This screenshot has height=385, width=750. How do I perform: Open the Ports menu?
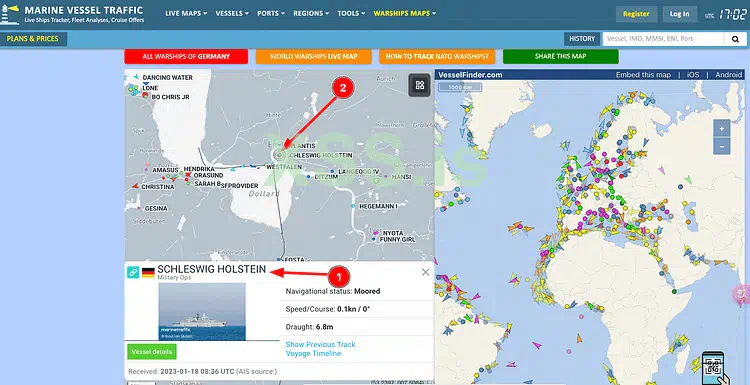pyautogui.click(x=271, y=13)
